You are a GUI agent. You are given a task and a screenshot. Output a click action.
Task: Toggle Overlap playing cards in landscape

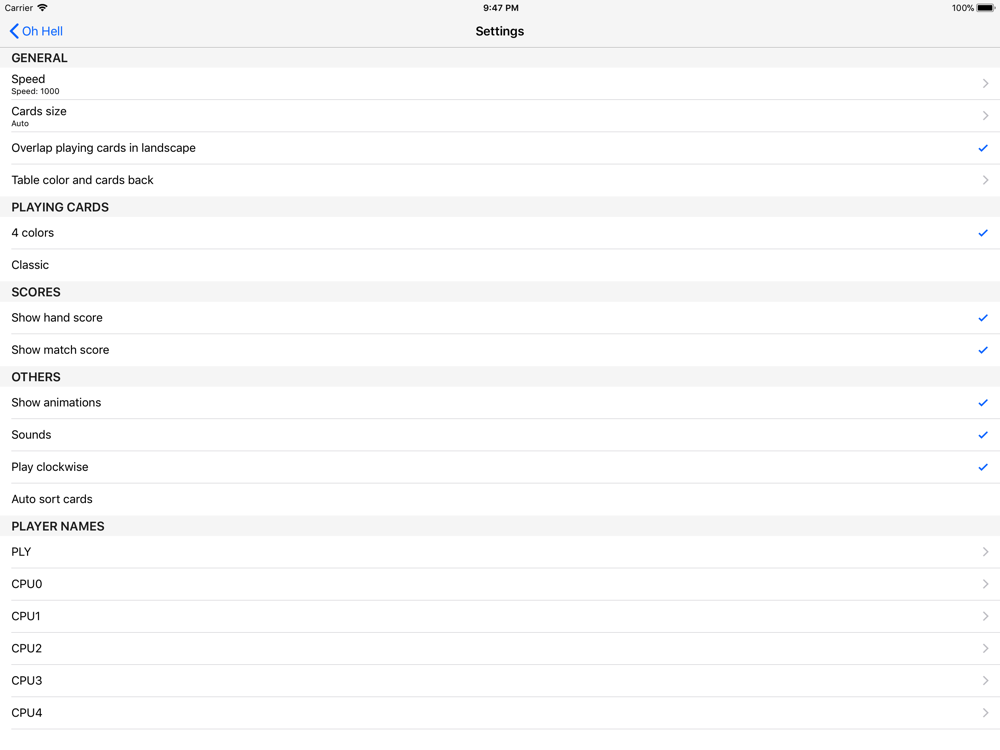[500, 148]
